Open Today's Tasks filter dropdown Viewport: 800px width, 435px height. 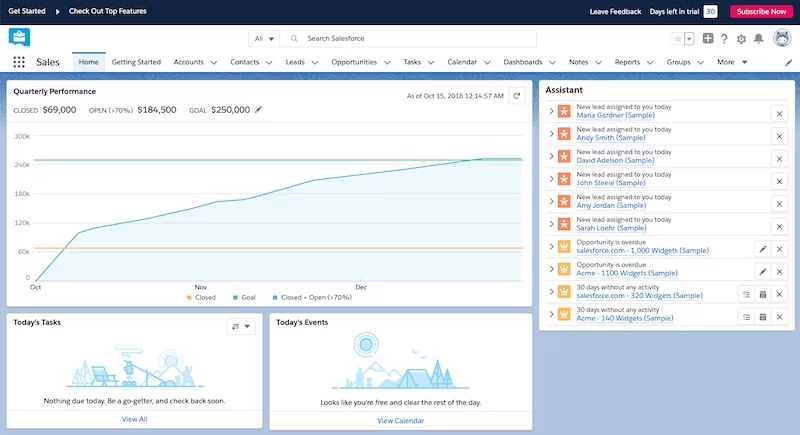point(241,326)
